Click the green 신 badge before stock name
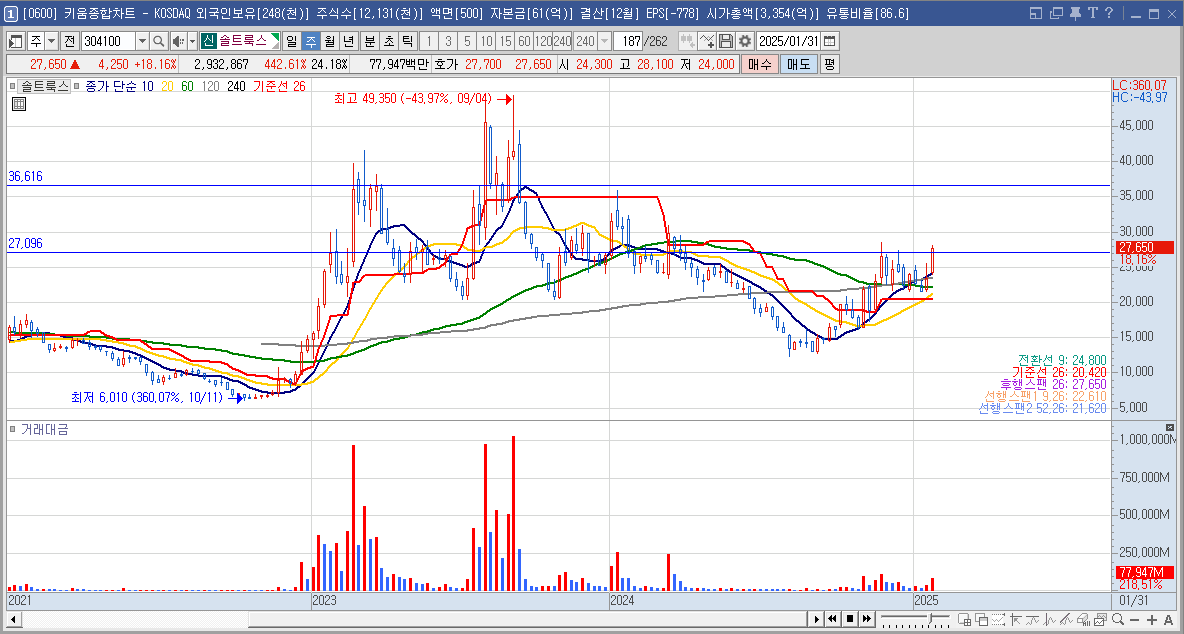1184x634 pixels. coord(209,41)
